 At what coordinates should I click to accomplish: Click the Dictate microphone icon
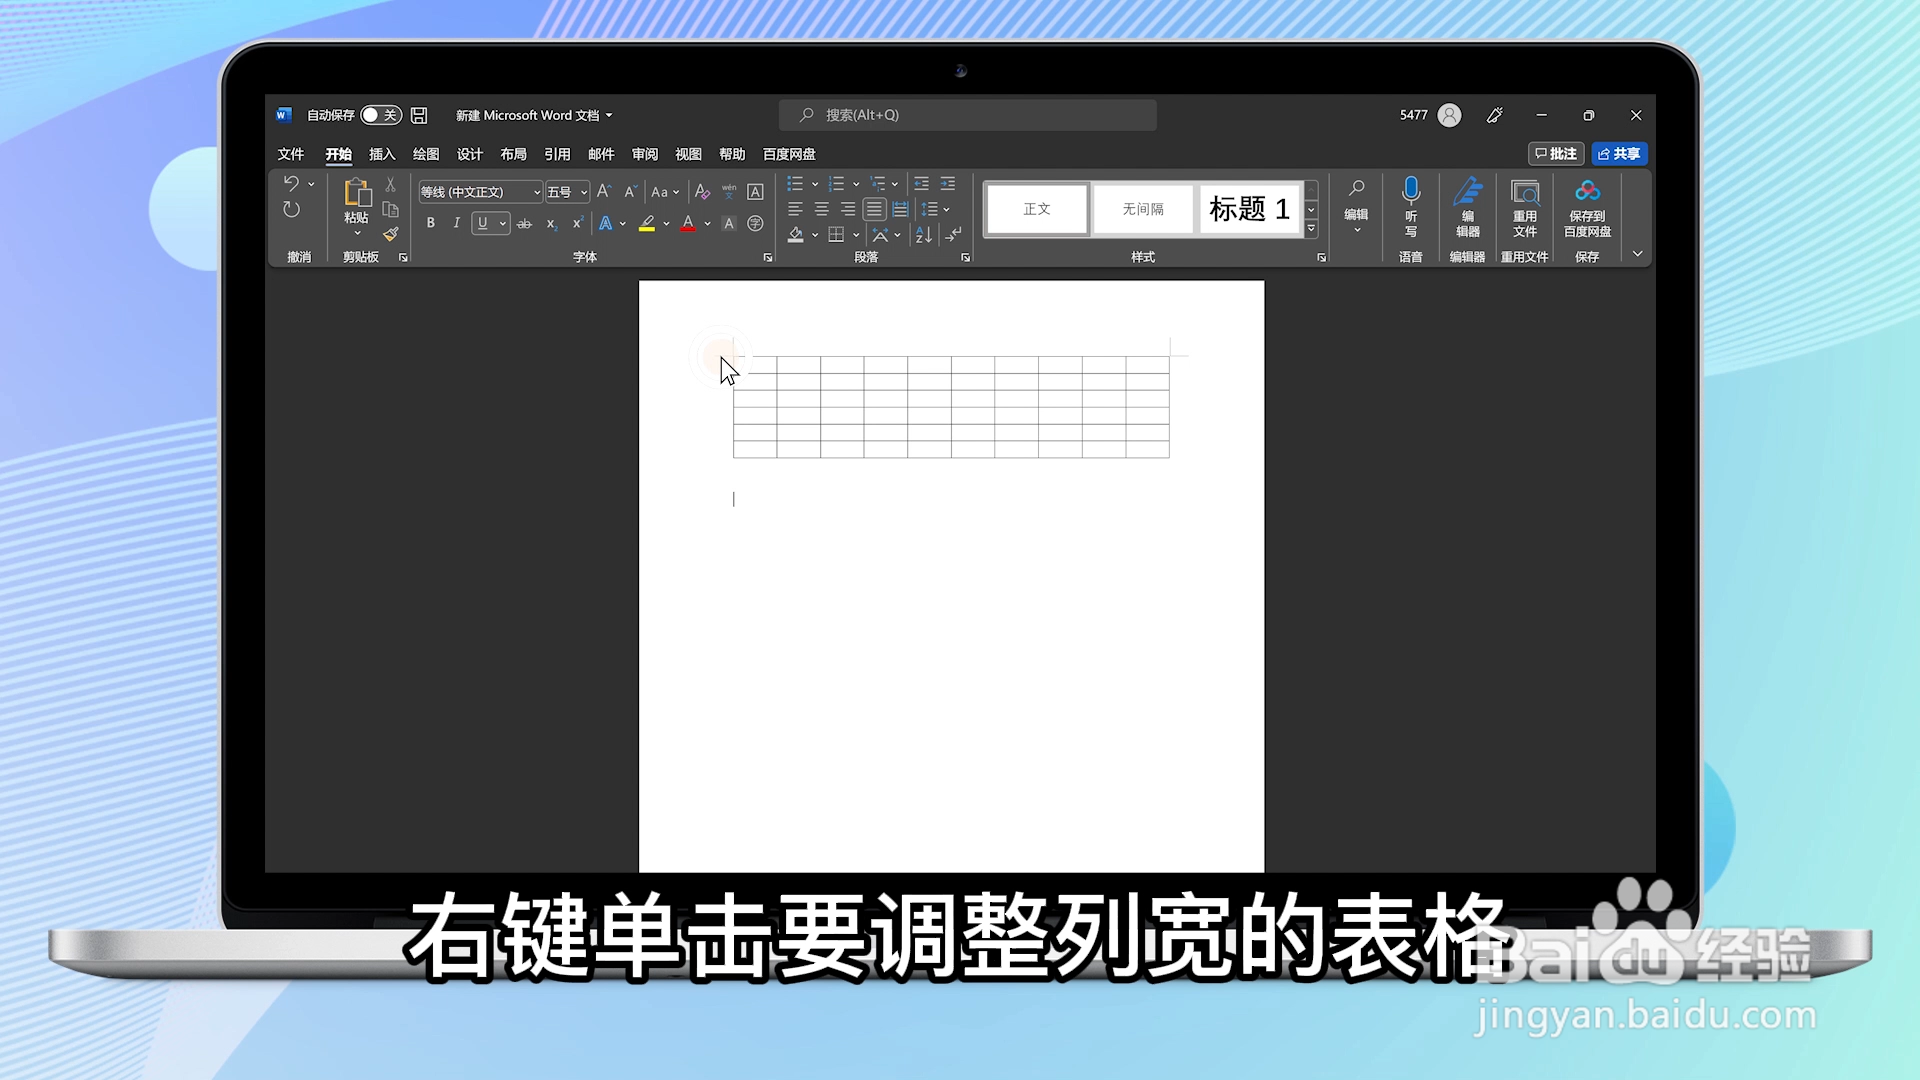pos(1410,190)
